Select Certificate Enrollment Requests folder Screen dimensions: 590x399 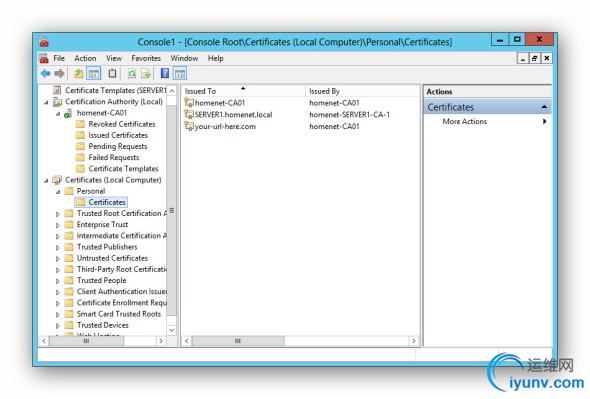122,303
